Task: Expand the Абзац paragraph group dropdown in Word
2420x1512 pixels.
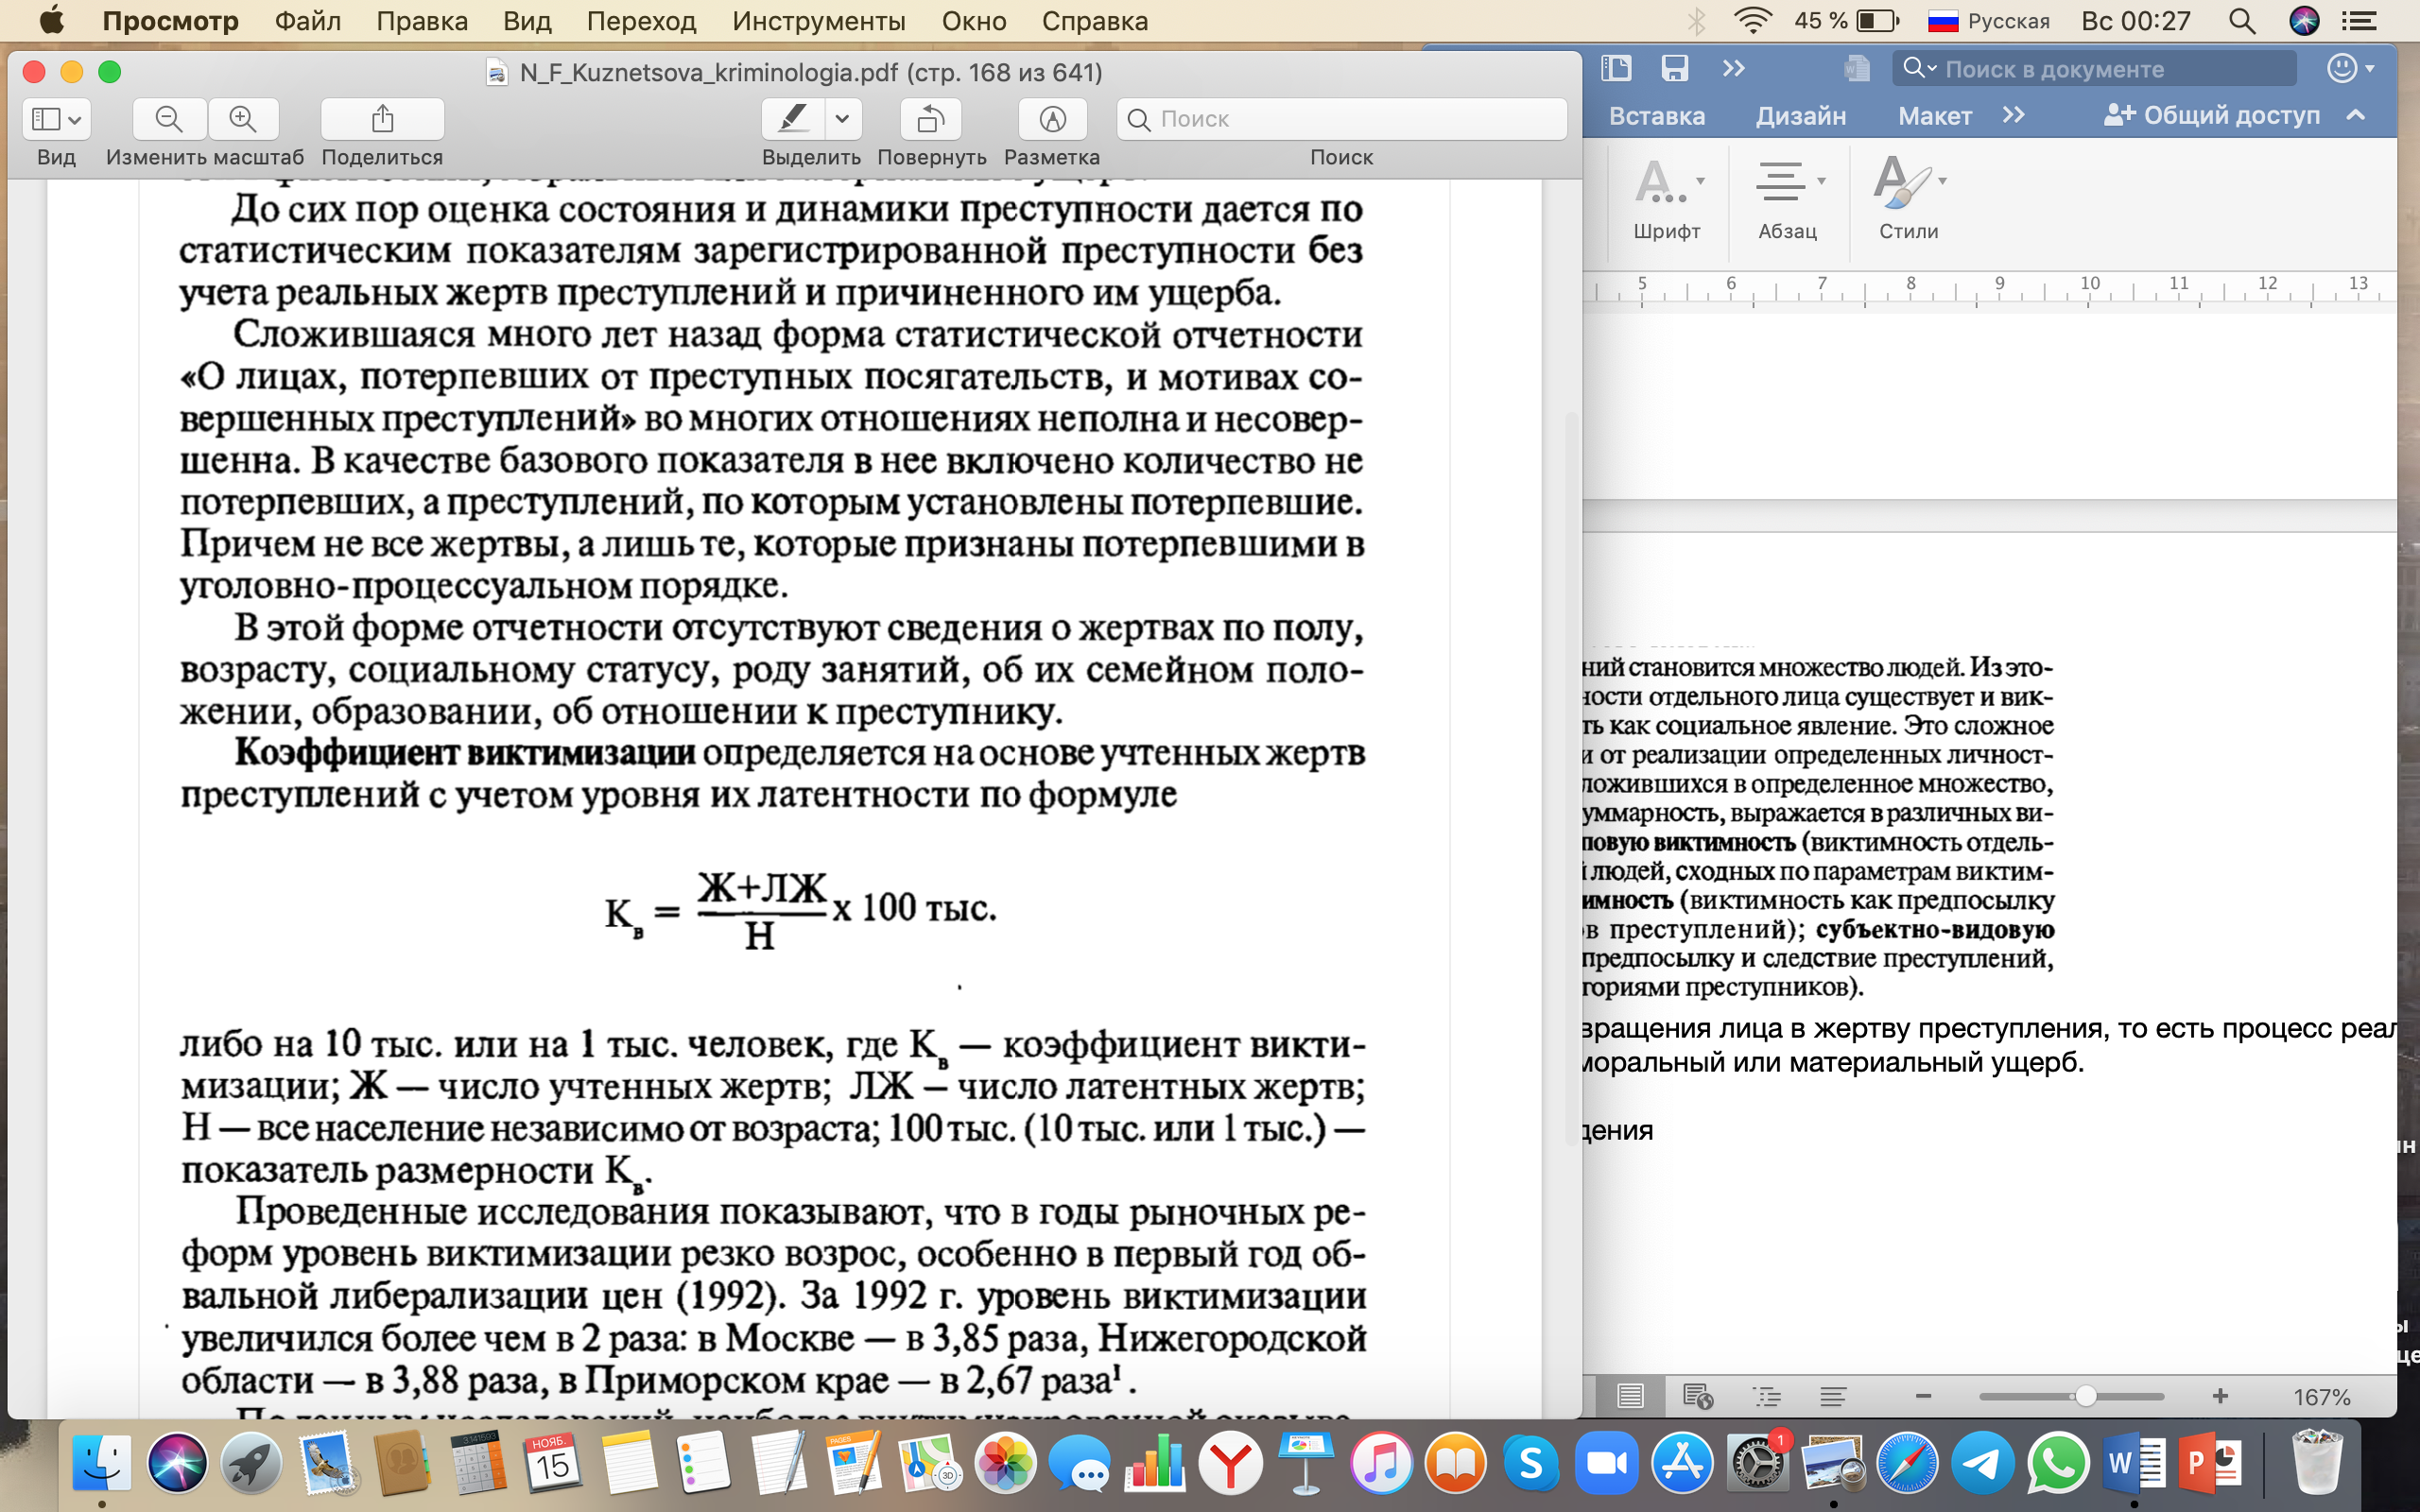Action: pos(1821,181)
